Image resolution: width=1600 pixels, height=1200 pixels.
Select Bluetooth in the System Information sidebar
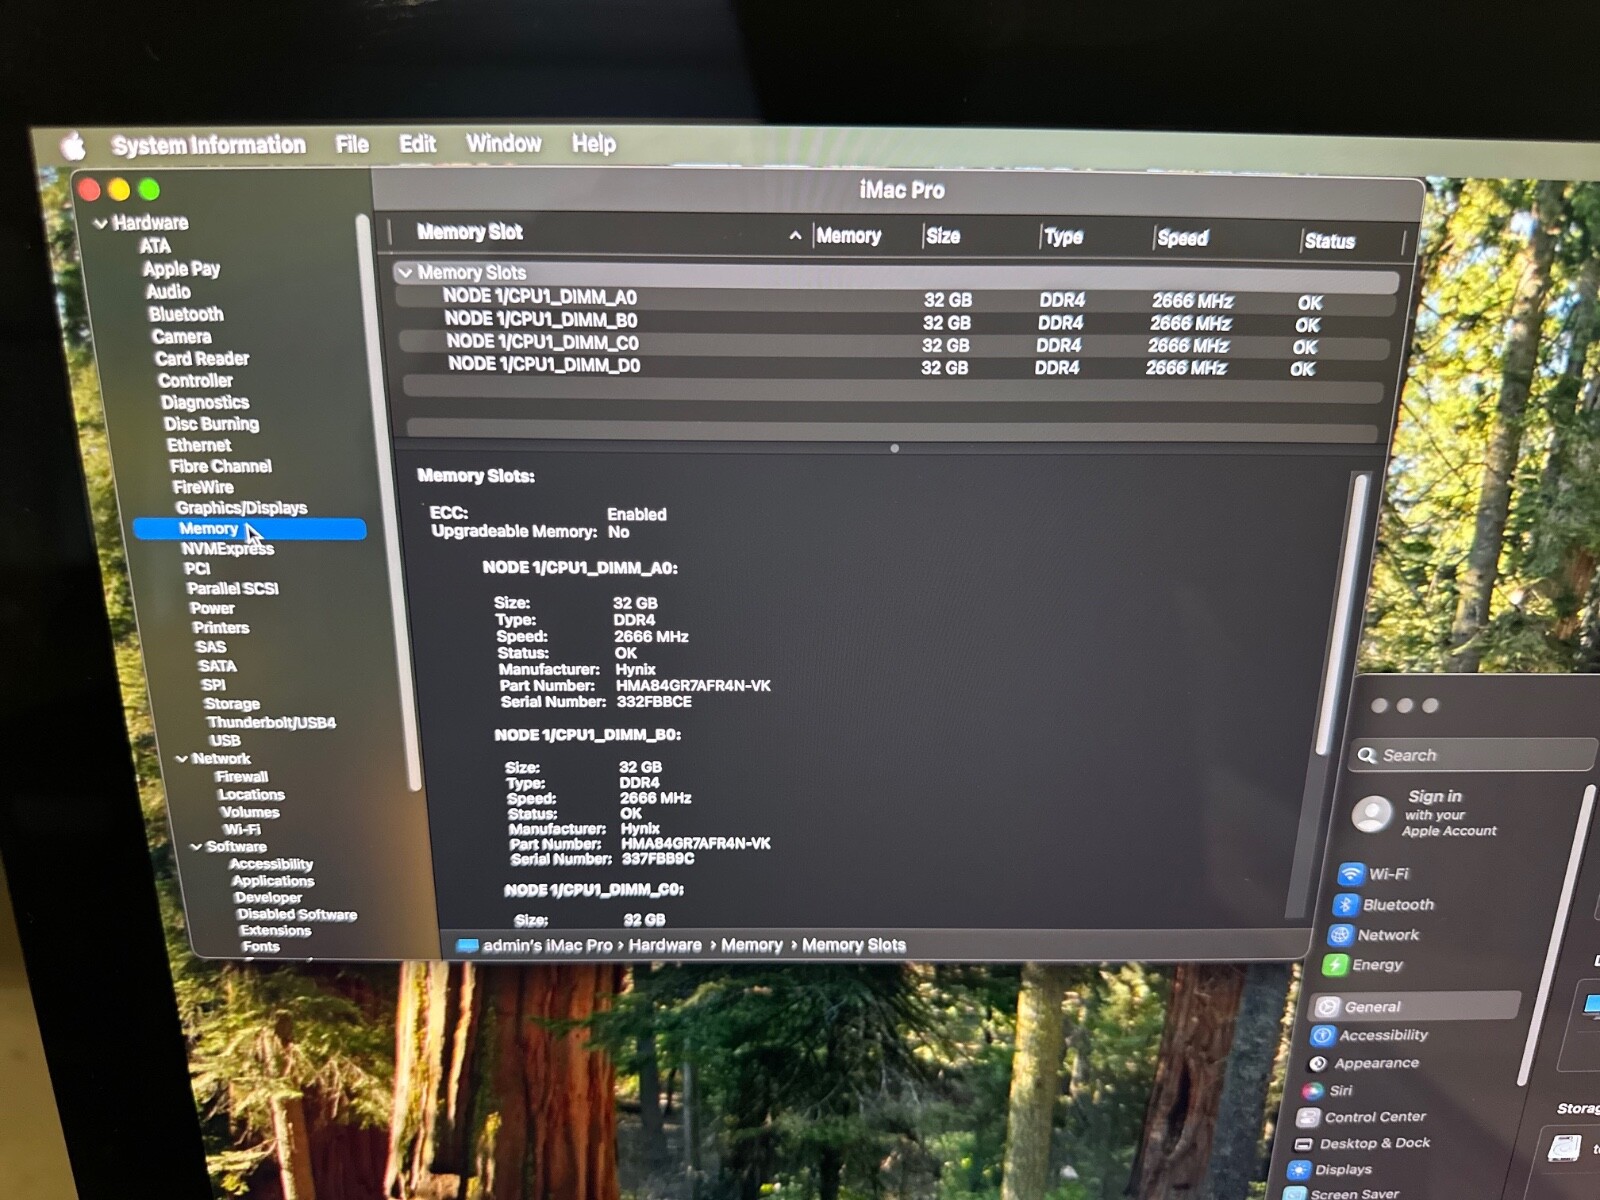186,314
